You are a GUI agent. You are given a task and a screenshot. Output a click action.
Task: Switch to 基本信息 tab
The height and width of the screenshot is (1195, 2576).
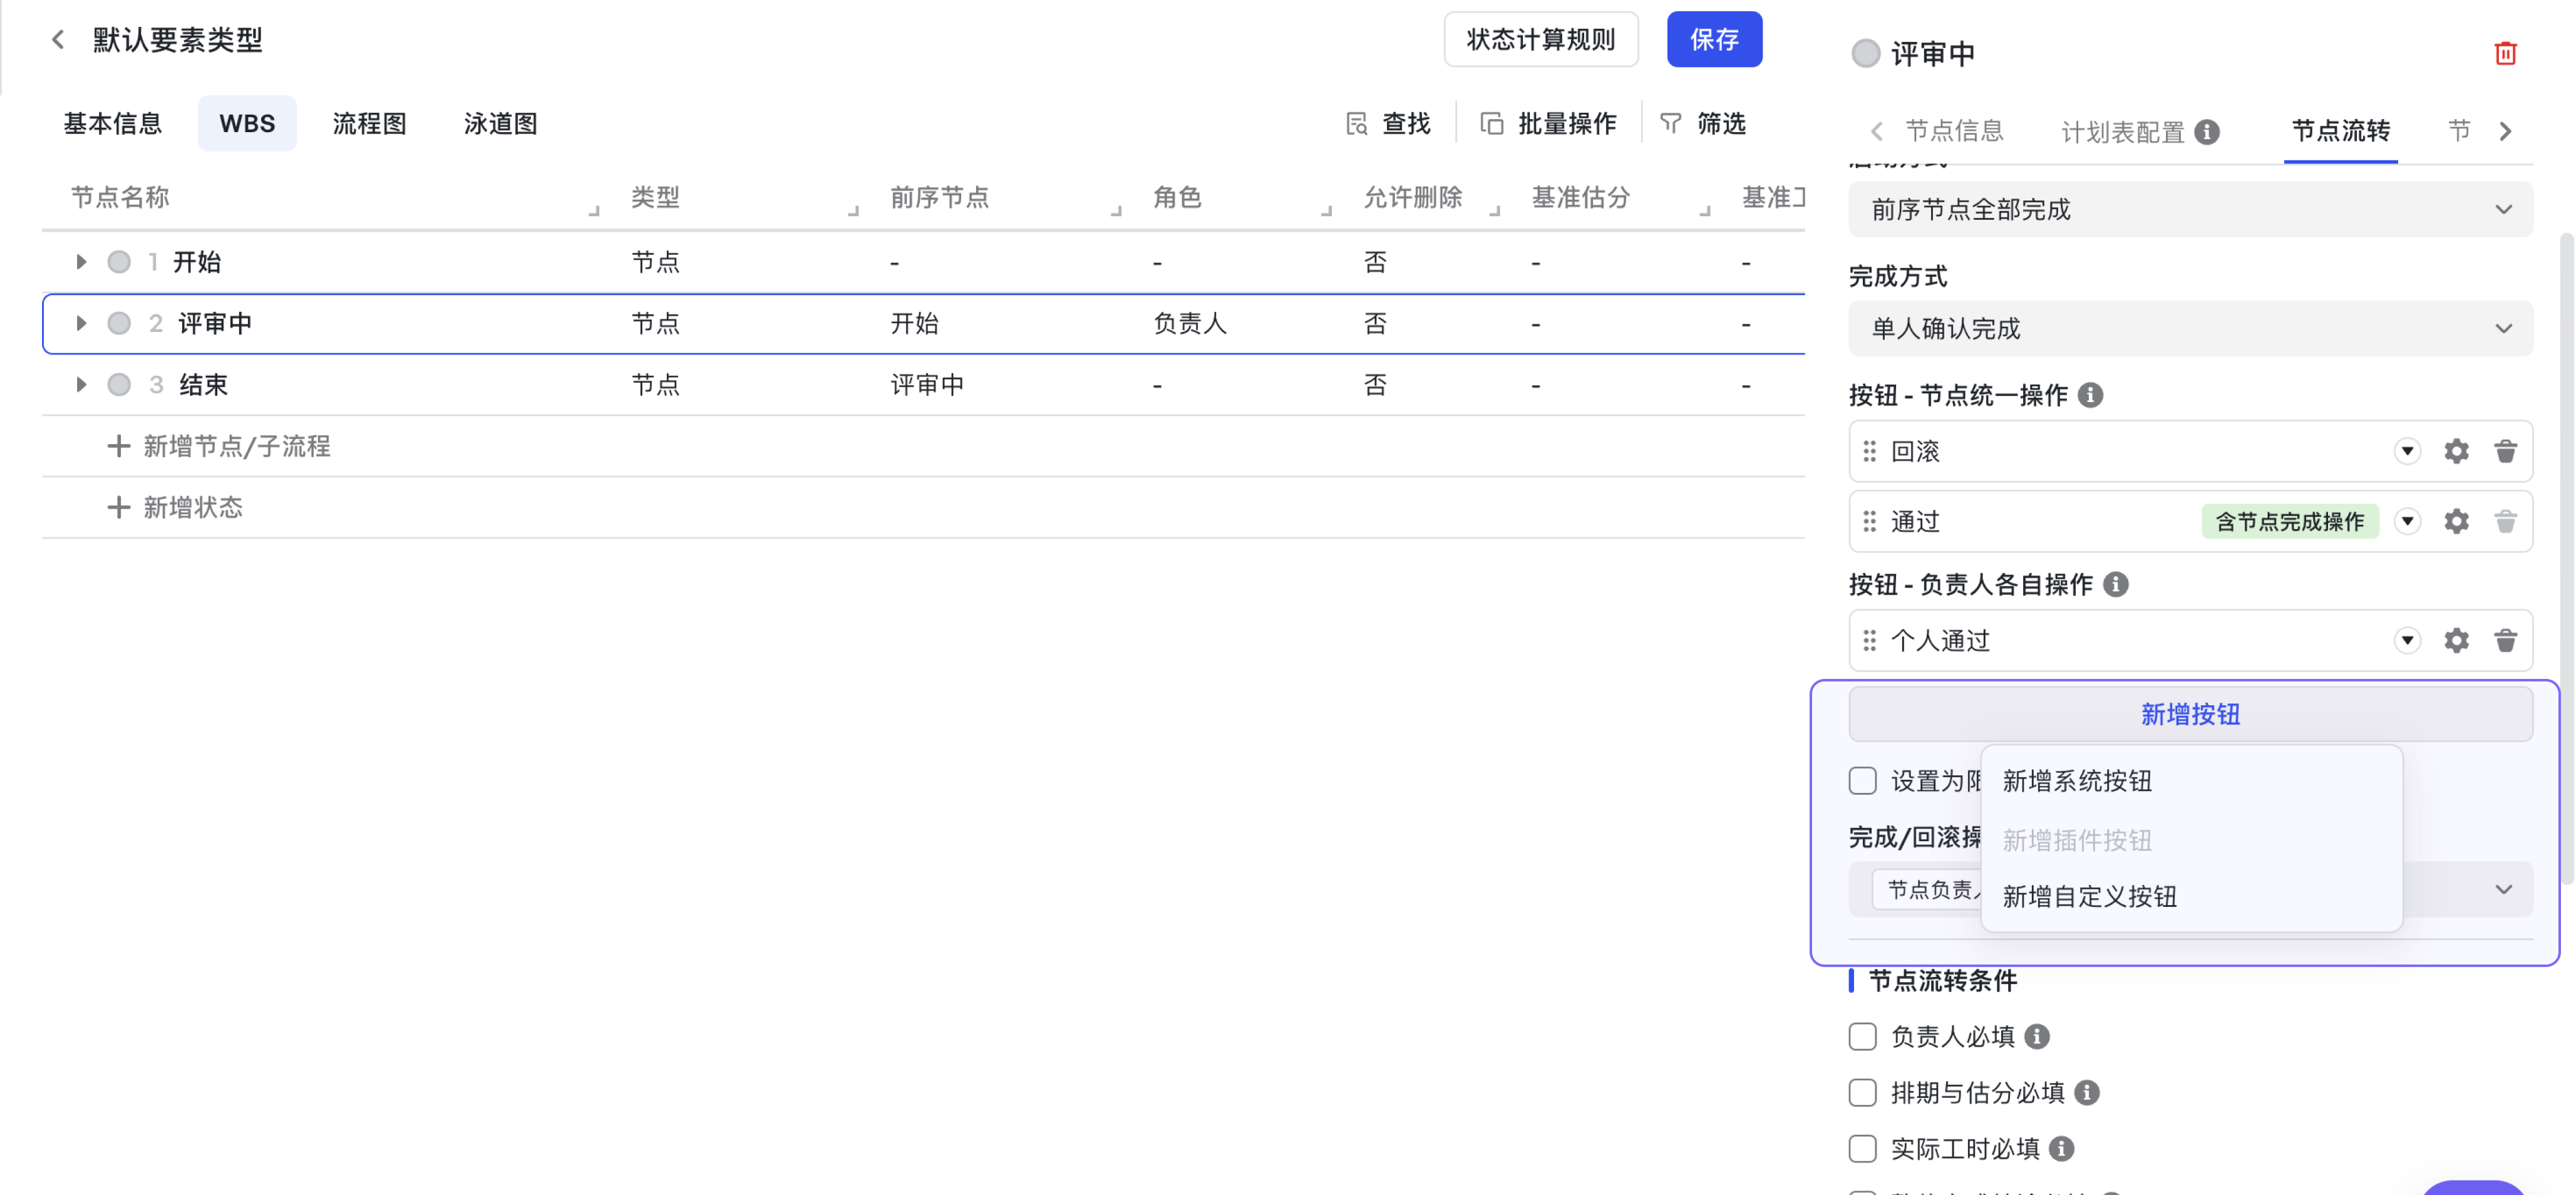pyautogui.click(x=113, y=124)
